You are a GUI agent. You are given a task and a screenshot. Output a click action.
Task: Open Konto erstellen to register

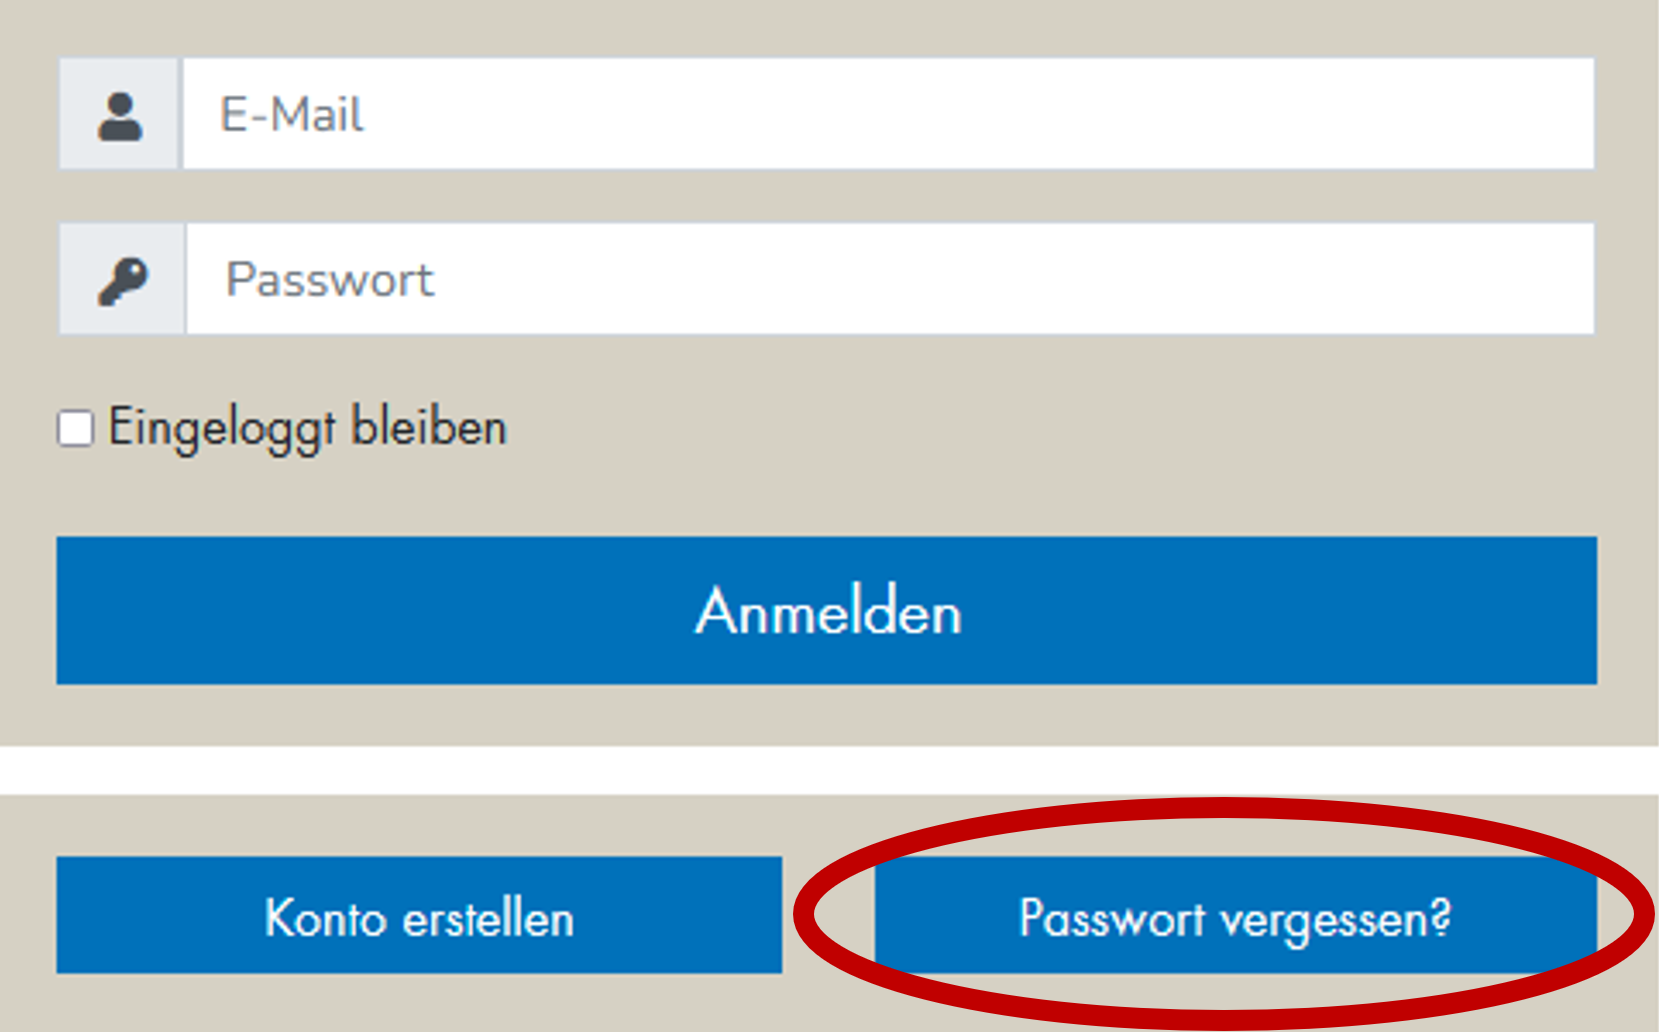click(419, 916)
